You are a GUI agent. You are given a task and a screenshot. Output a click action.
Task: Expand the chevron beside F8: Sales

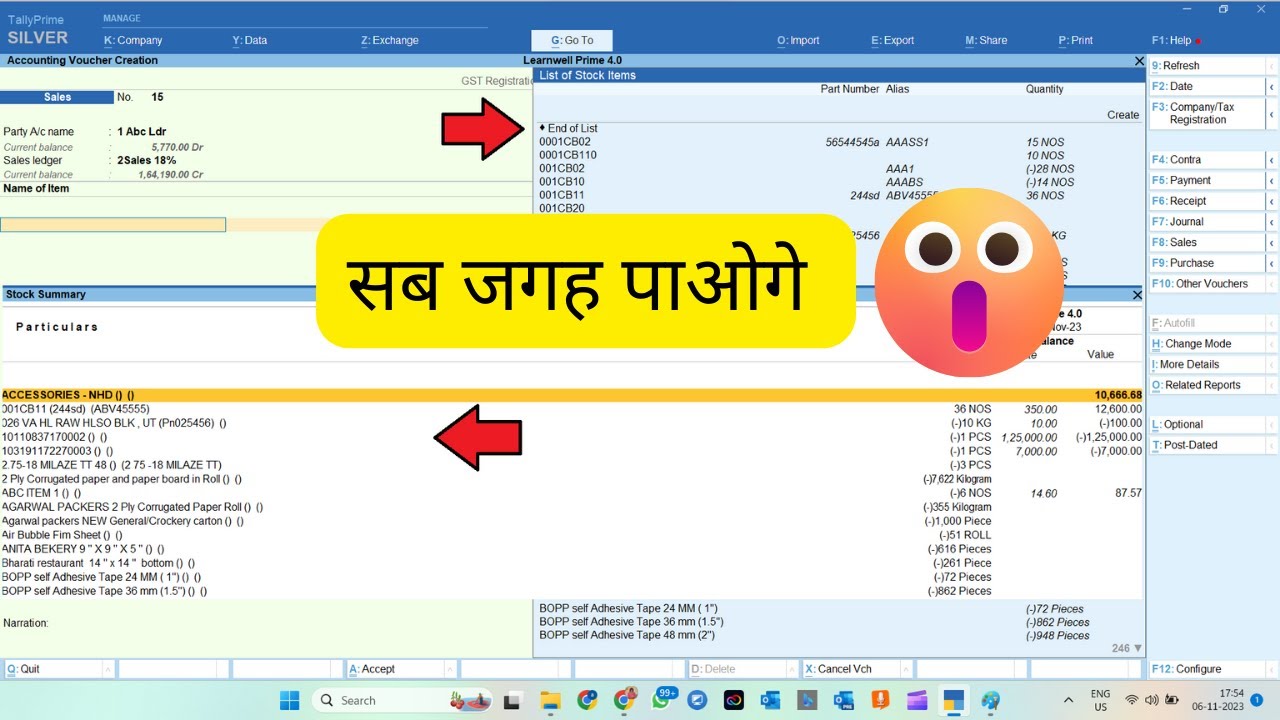coord(1272,243)
